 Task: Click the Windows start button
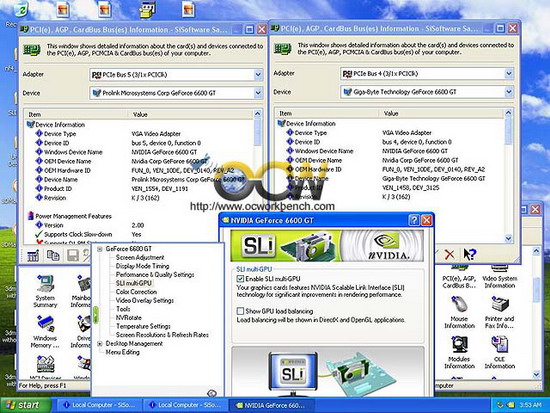coord(25,405)
